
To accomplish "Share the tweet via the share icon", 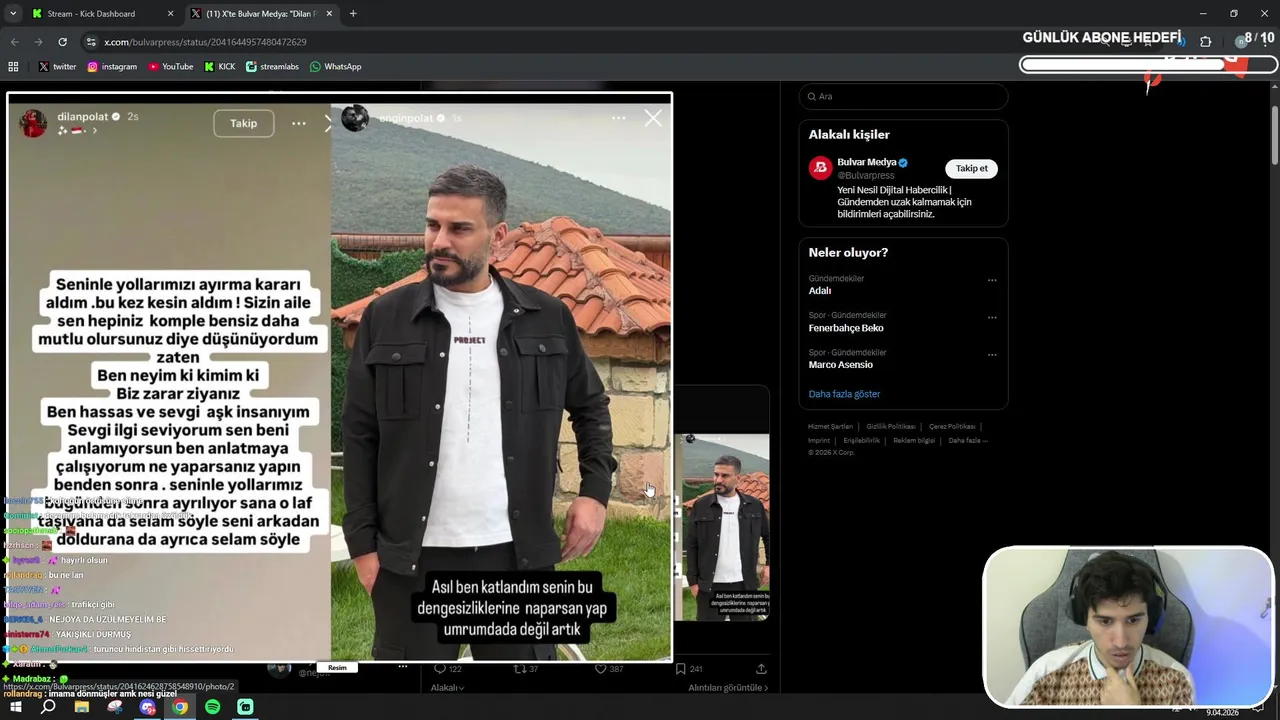I will pos(761,669).
